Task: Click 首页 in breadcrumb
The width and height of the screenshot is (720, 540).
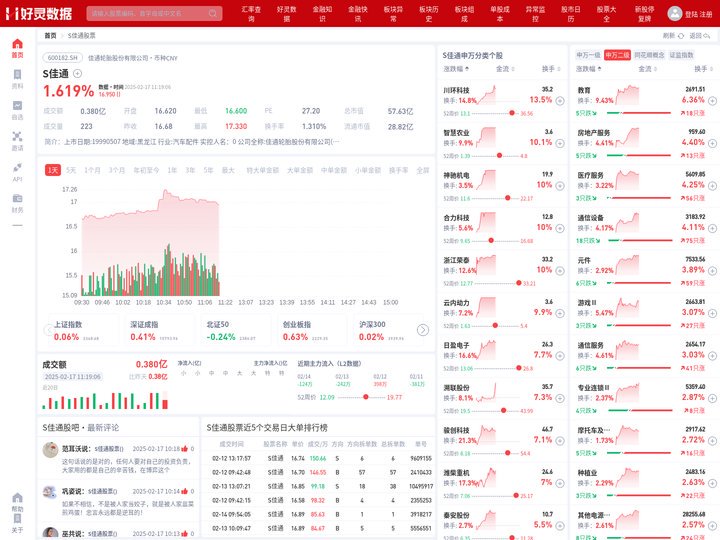Action: [50, 35]
